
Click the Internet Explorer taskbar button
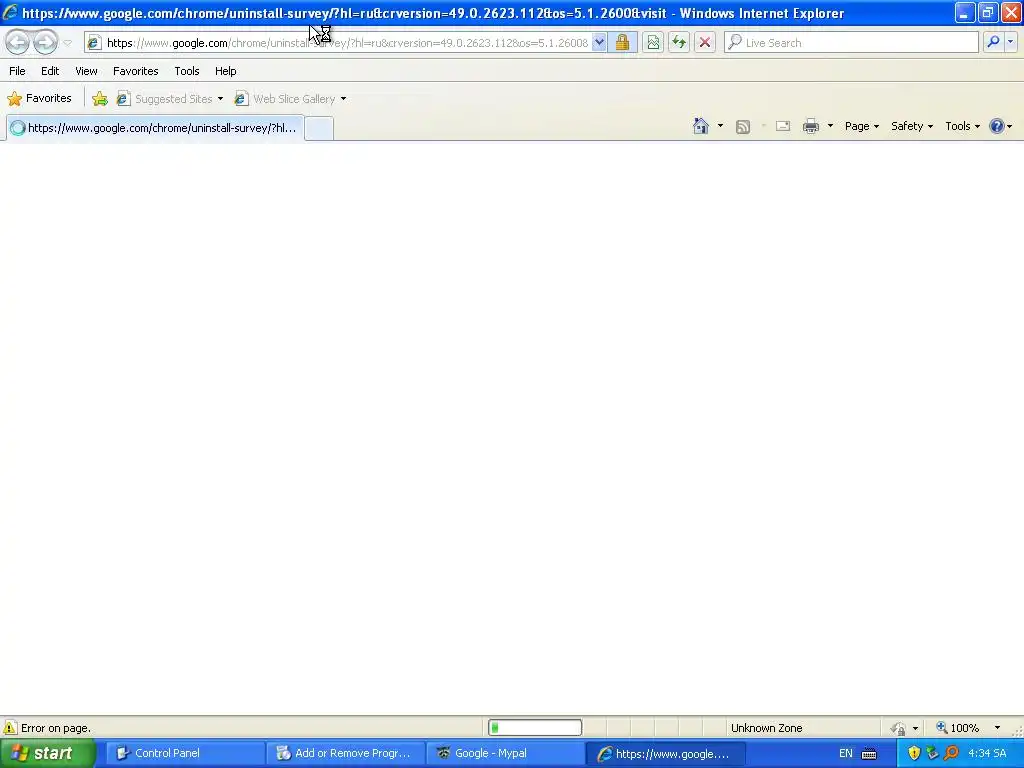point(665,754)
